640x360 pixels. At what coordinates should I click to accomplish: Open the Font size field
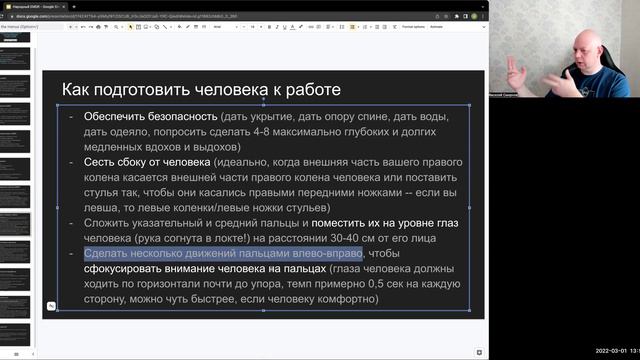pyautogui.click(x=253, y=27)
